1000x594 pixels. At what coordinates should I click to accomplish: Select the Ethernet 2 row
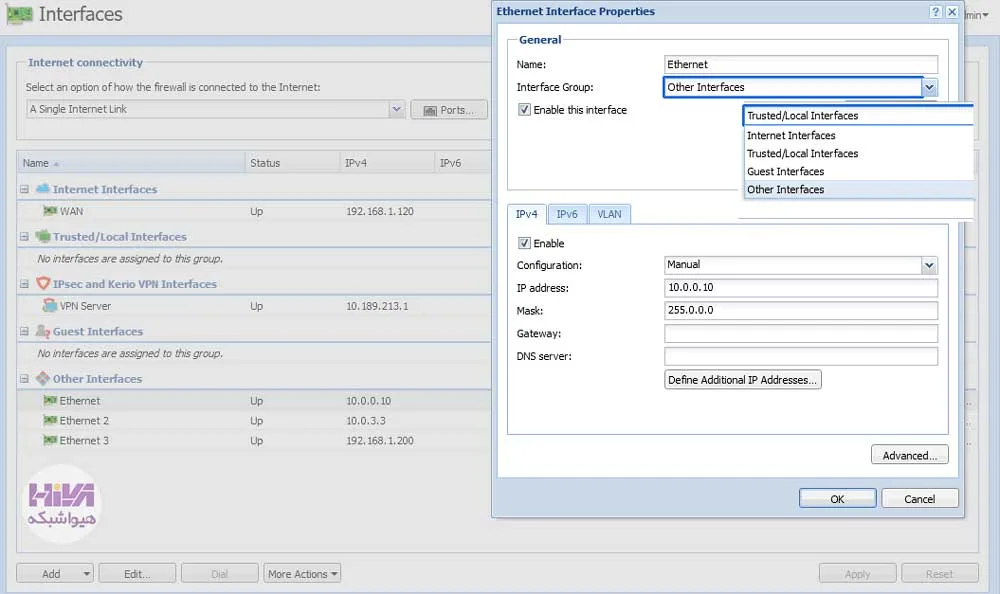point(254,420)
